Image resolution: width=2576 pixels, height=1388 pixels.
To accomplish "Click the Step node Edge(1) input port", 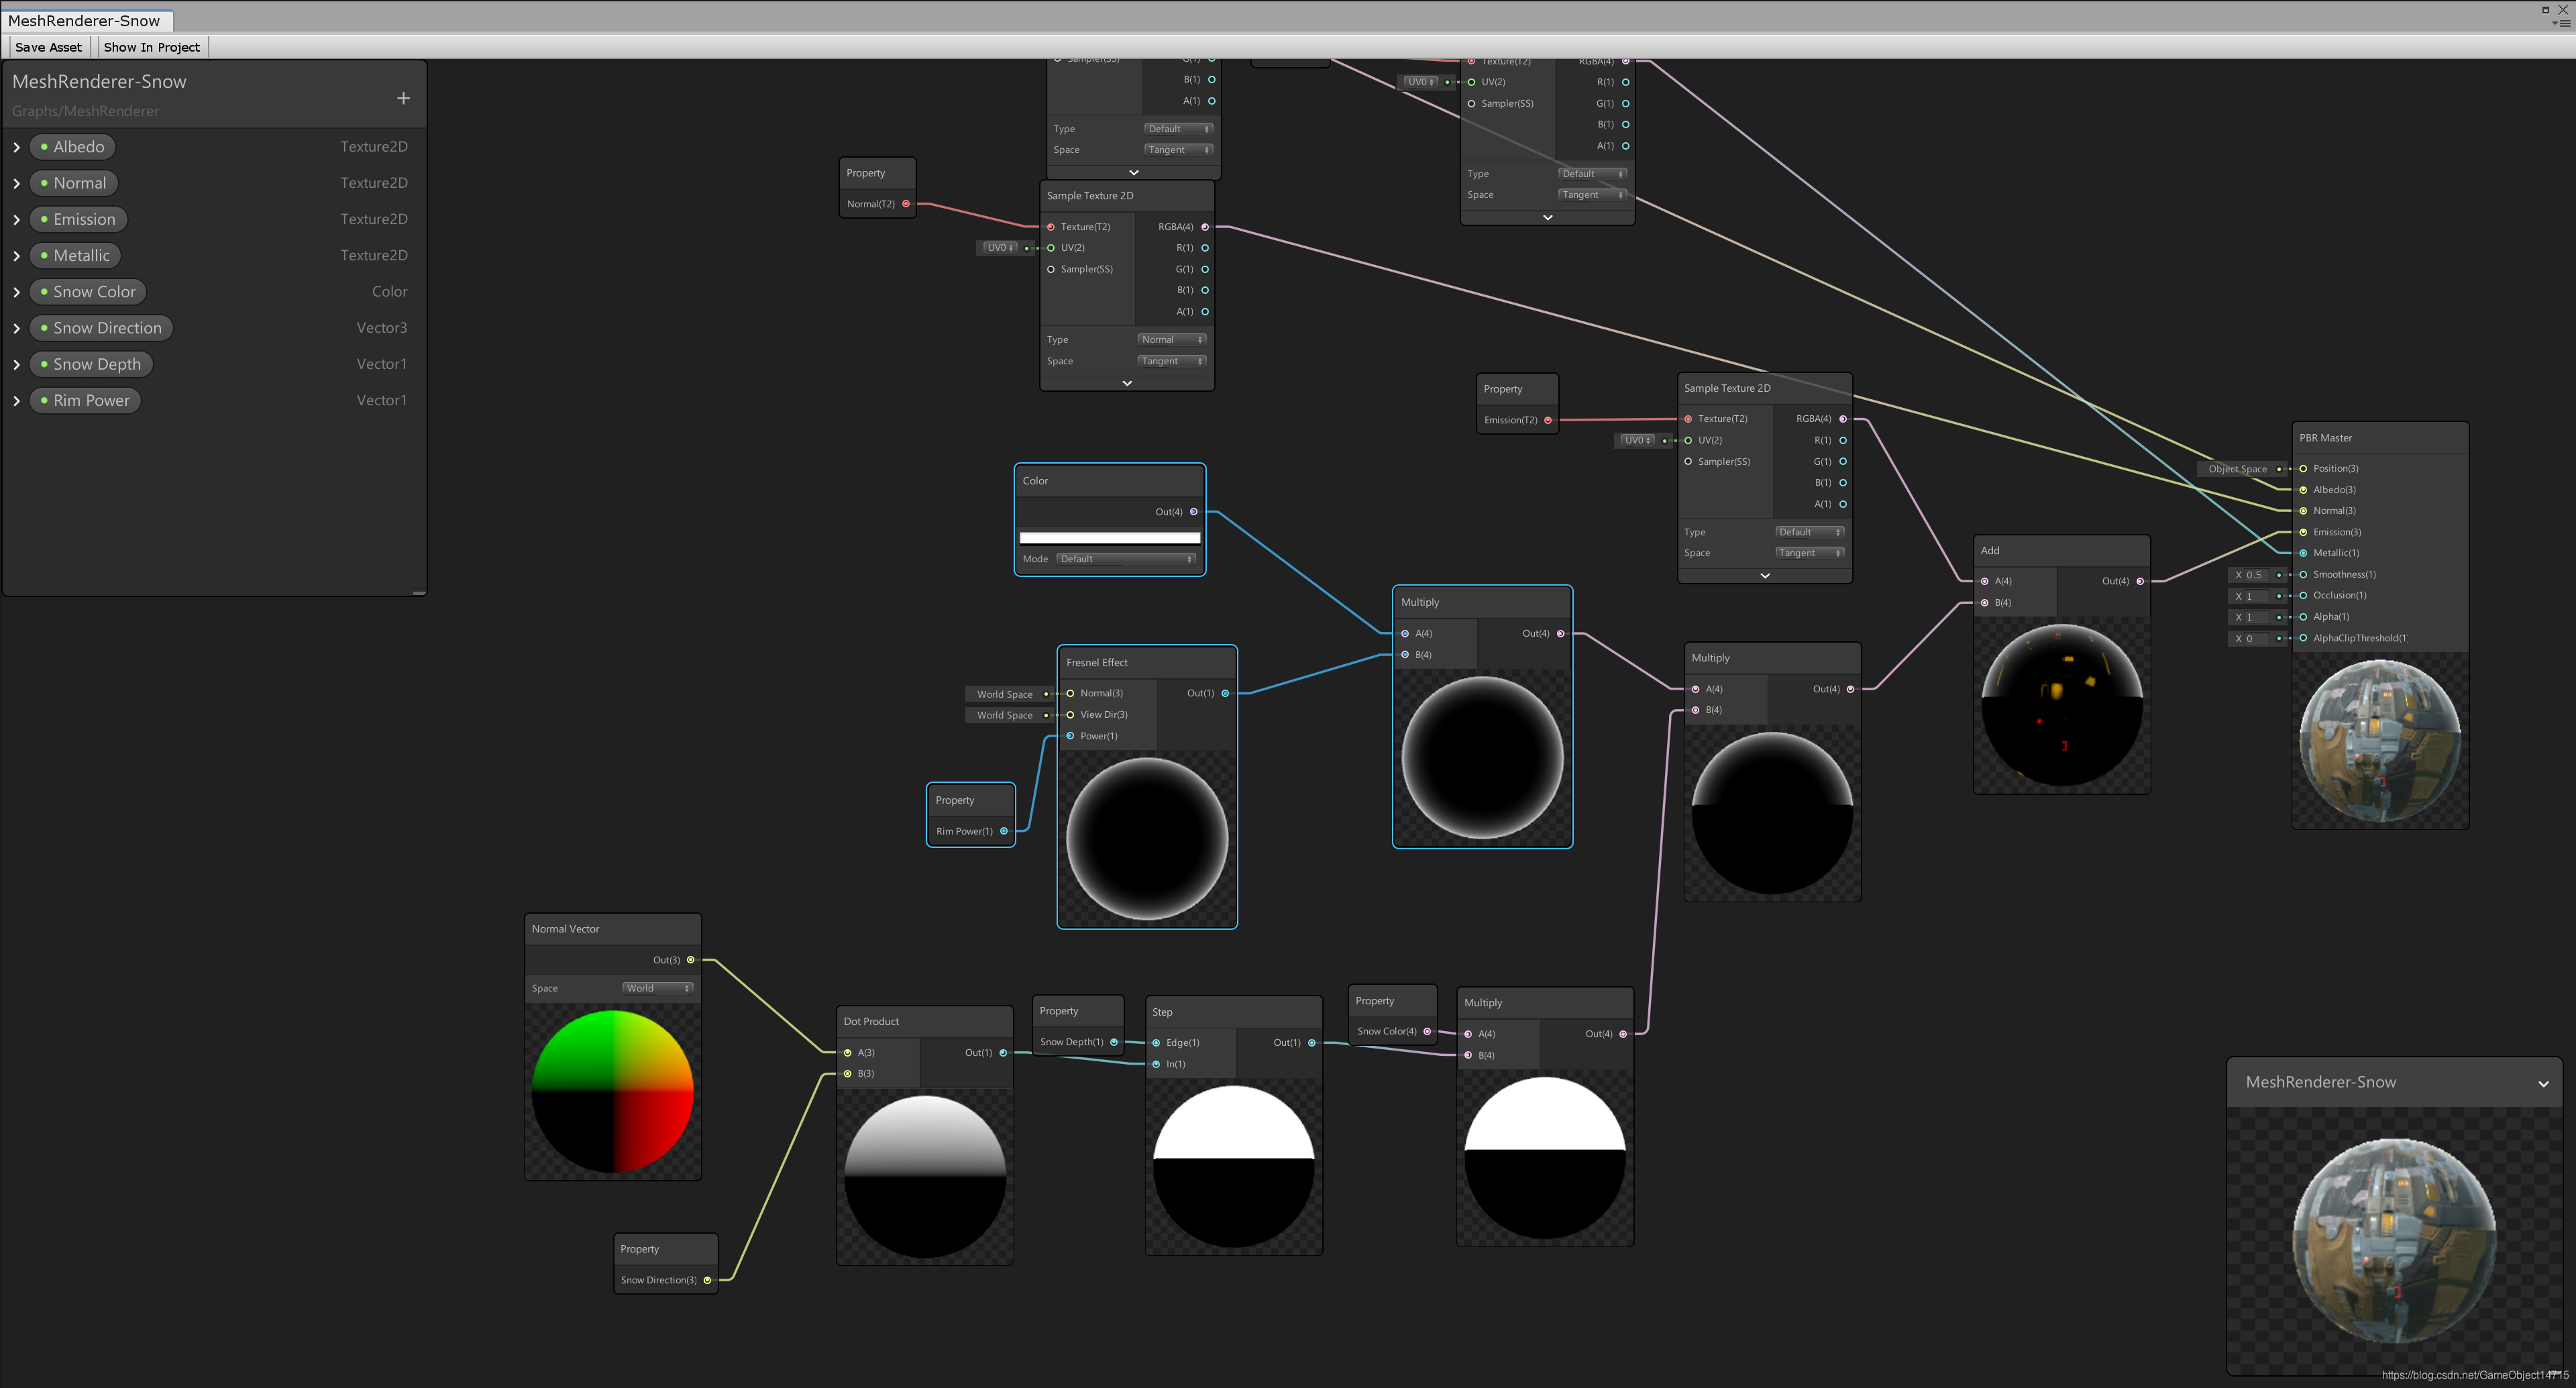I will coord(1156,1043).
